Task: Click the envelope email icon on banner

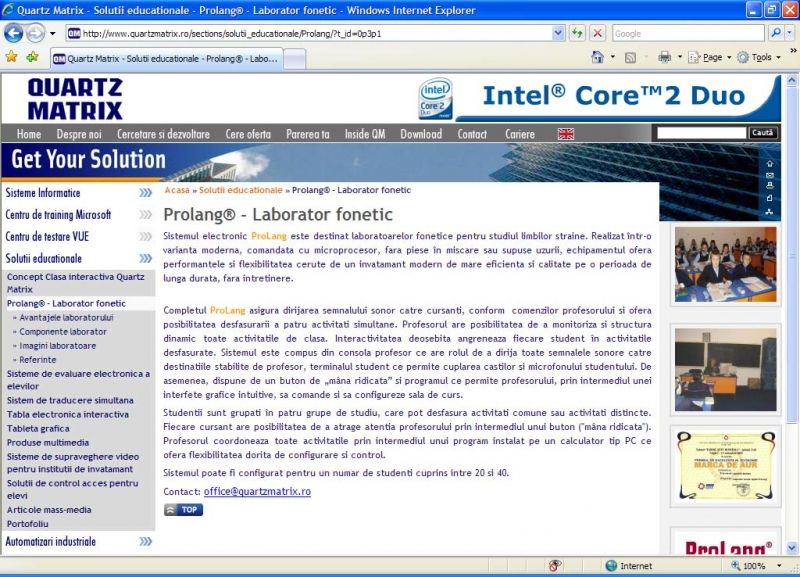Action: coord(769,175)
